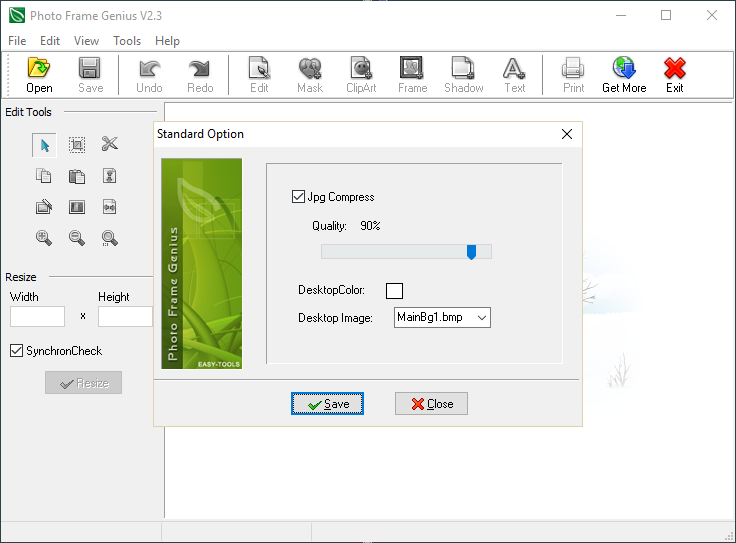736x543 pixels.
Task: Click the Get More globe icon
Action: tap(624, 68)
